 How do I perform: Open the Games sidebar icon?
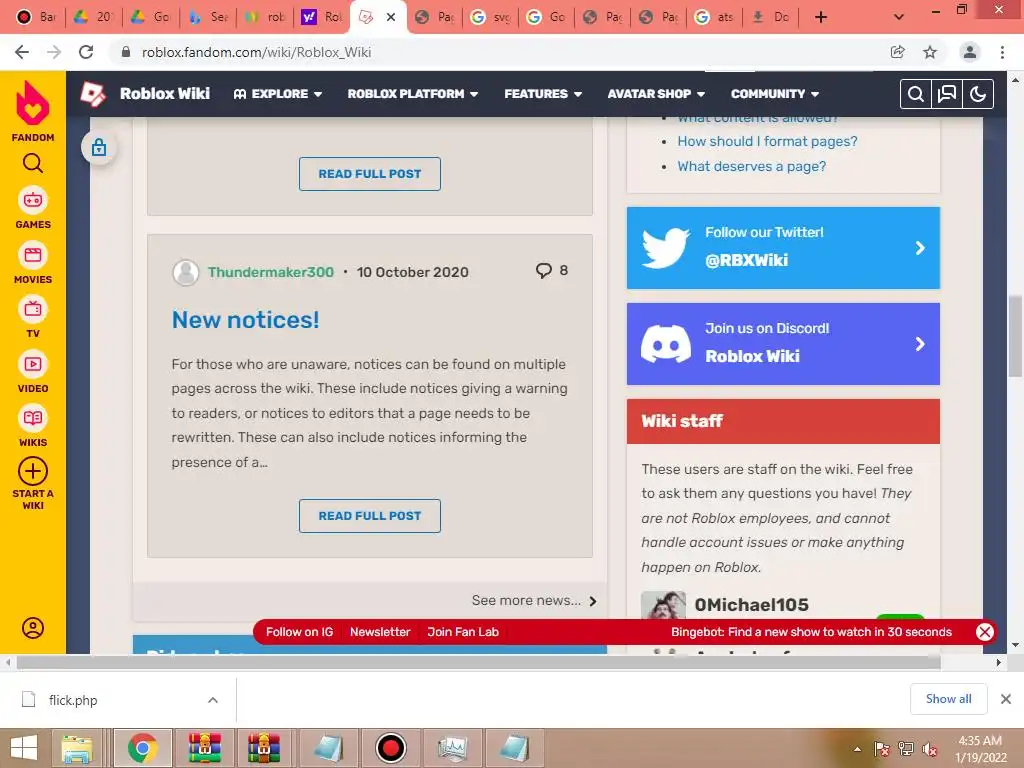[x=33, y=200]
